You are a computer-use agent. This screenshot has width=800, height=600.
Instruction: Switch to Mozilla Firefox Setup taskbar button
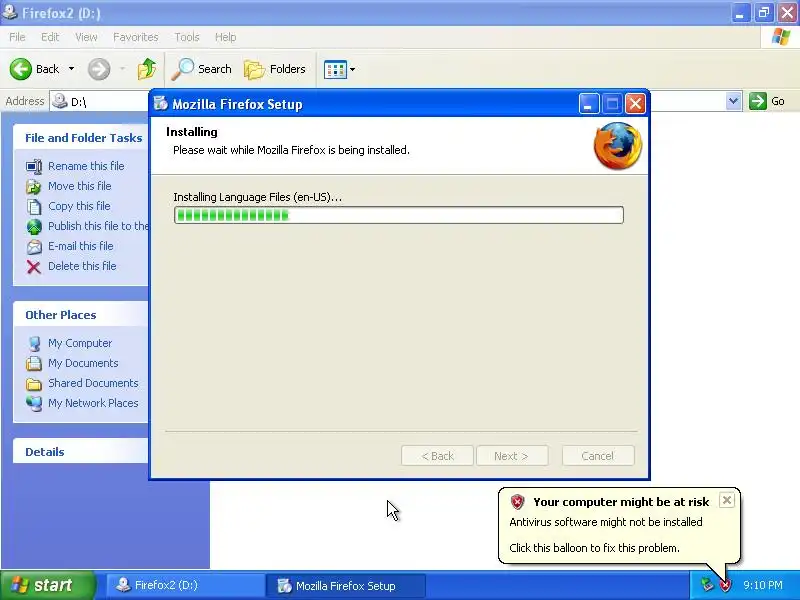pyautogui.click(x=346, y=586)
